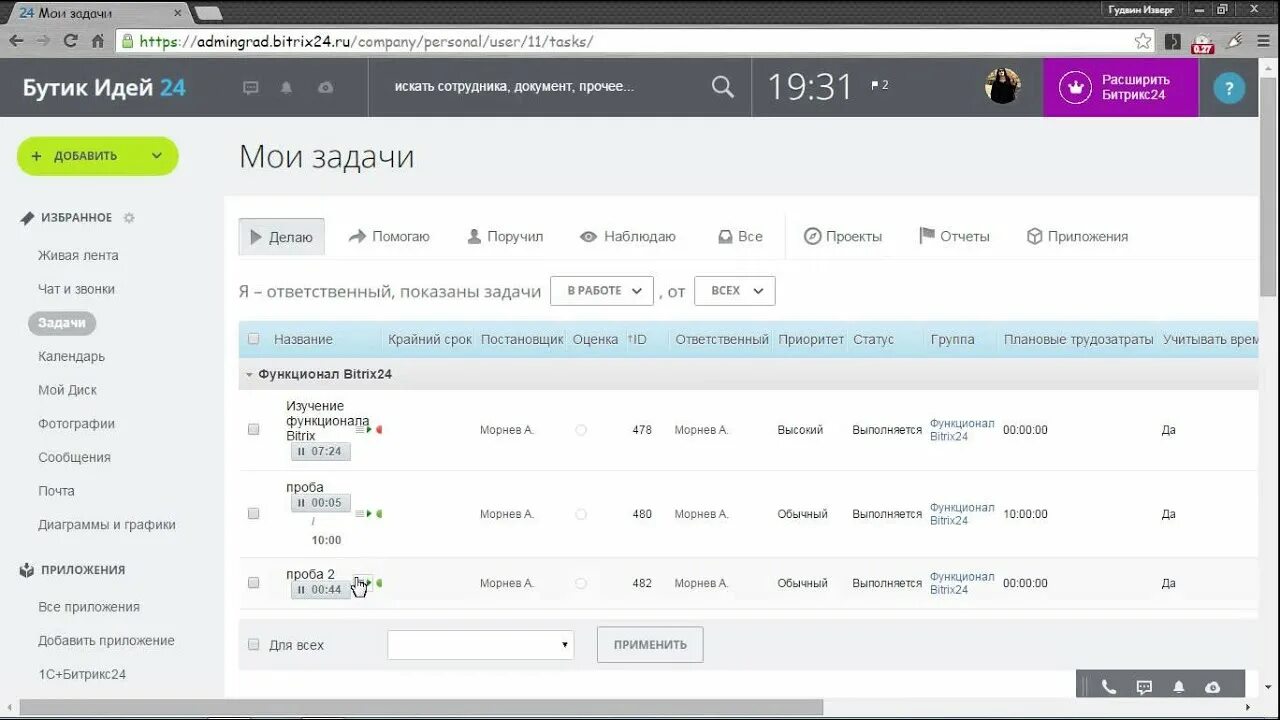Pause the 00:44 timer of проба 2
This screenshot has height=720, width=1280.
coord(320,590)
